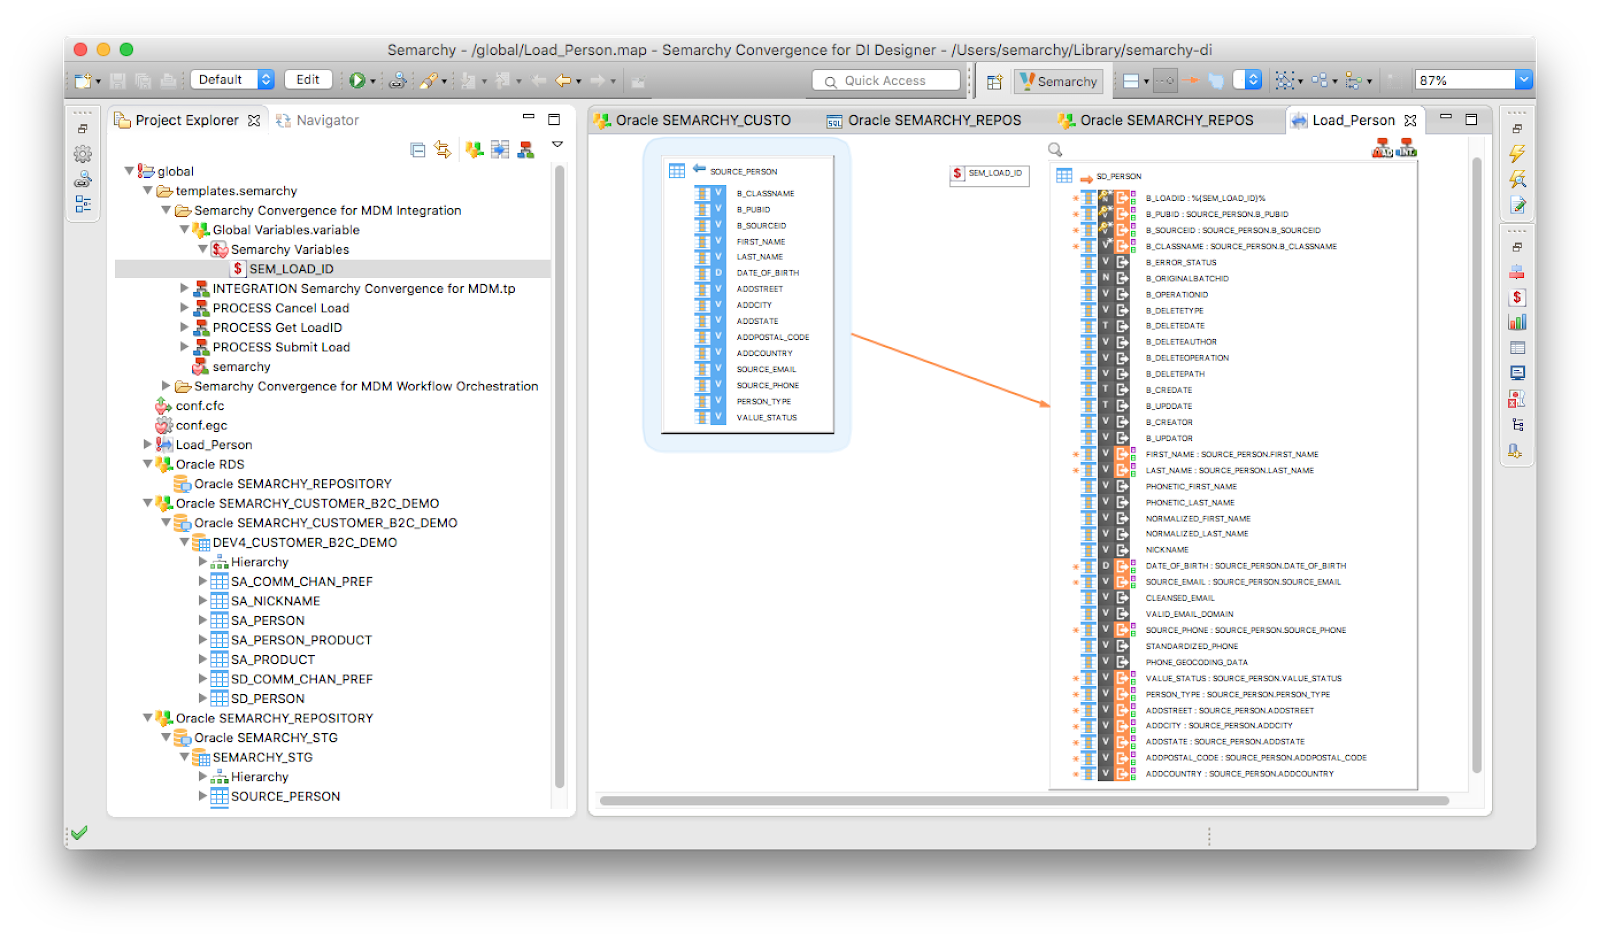Open the Semarchy perspective toolbar icon
Viewport: 1600px width, 941px height.
pos(1059,81)
